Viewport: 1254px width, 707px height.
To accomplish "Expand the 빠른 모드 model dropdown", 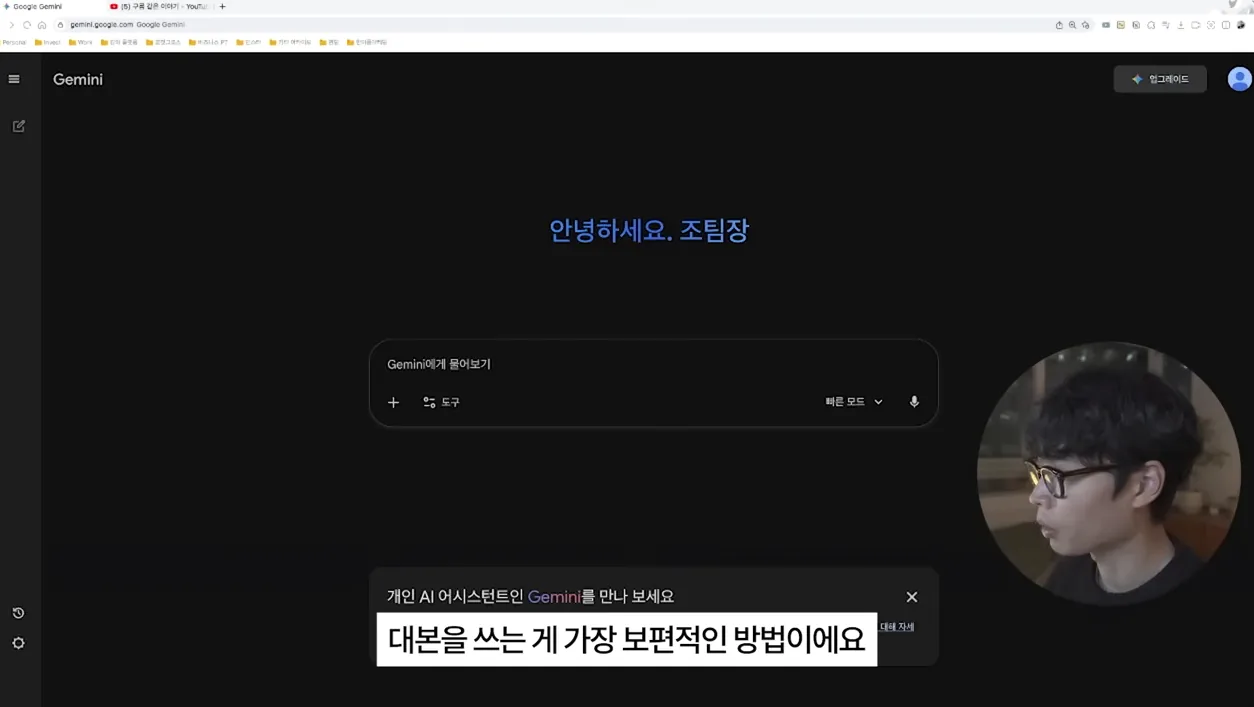I will (x=854, y=402).
